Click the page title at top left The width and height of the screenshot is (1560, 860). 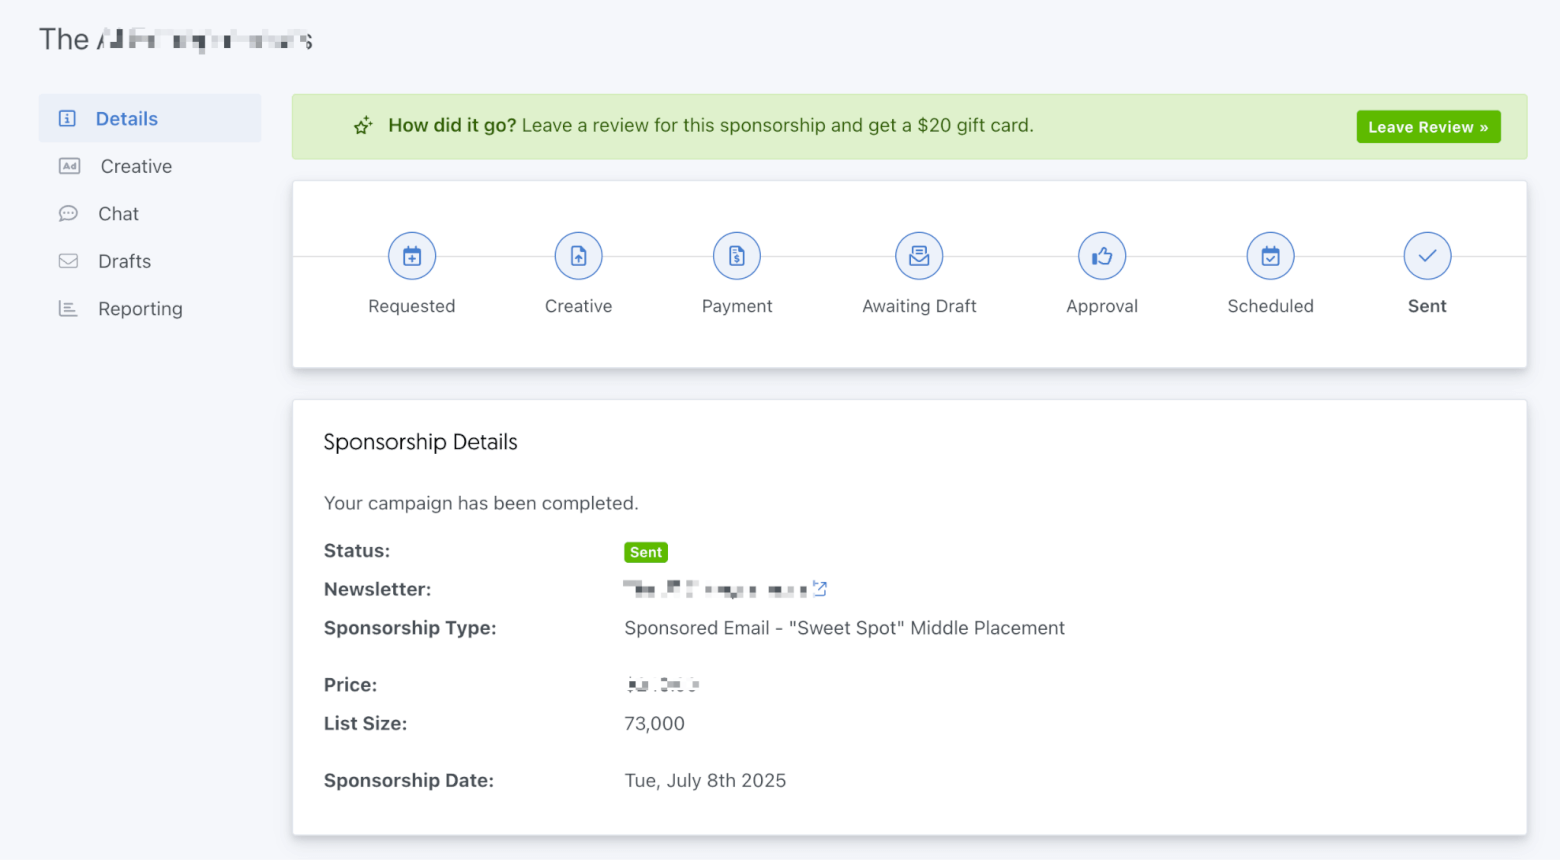coord(176,40)
